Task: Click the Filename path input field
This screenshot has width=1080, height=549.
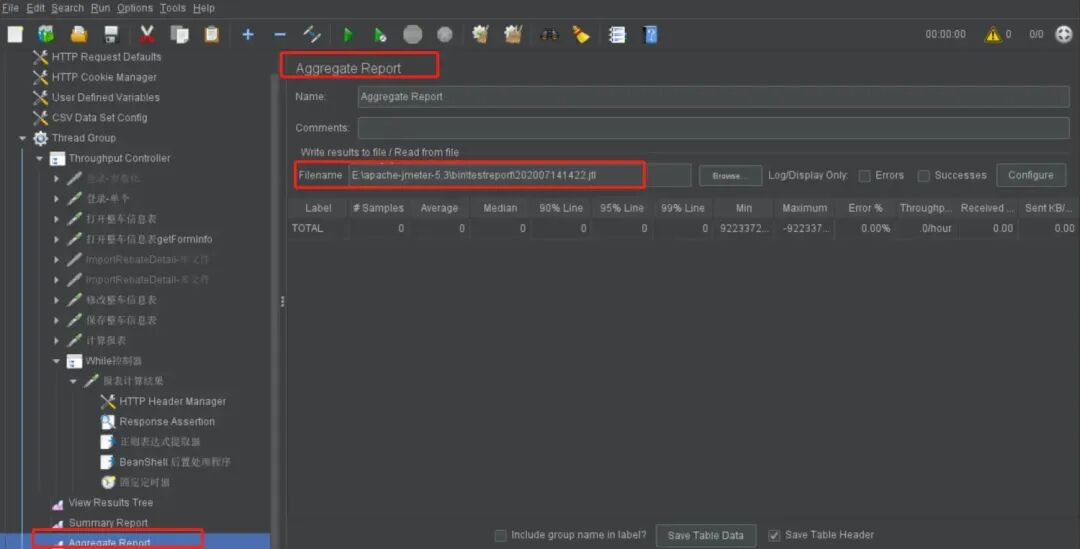Action: coord(519,176)
